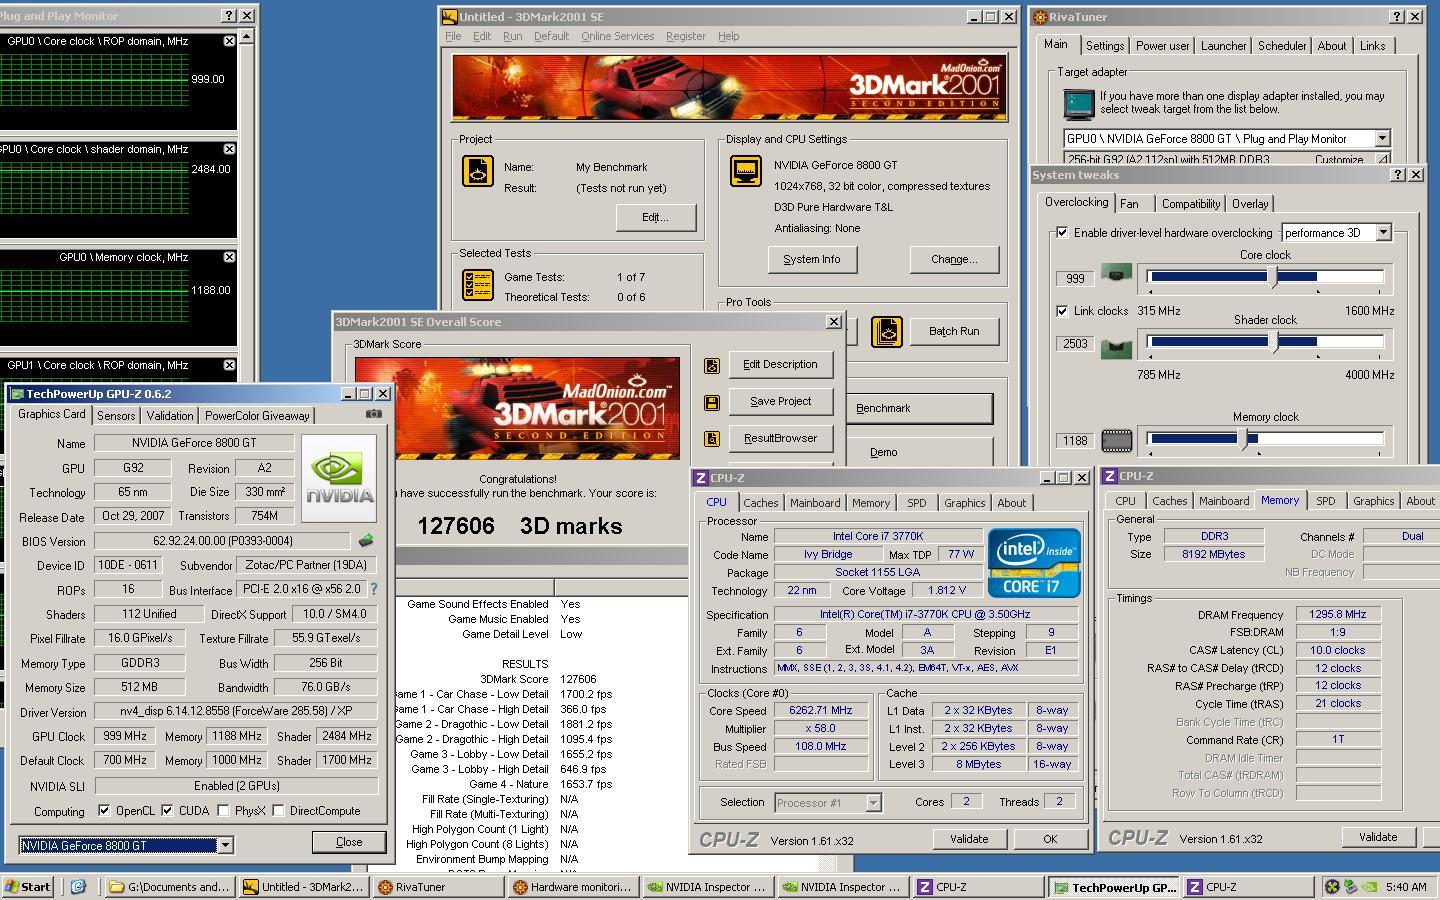Open the Help menu in 3DMark2001
The width and height of the screenshot is (1440, 900).
(728, 36)
